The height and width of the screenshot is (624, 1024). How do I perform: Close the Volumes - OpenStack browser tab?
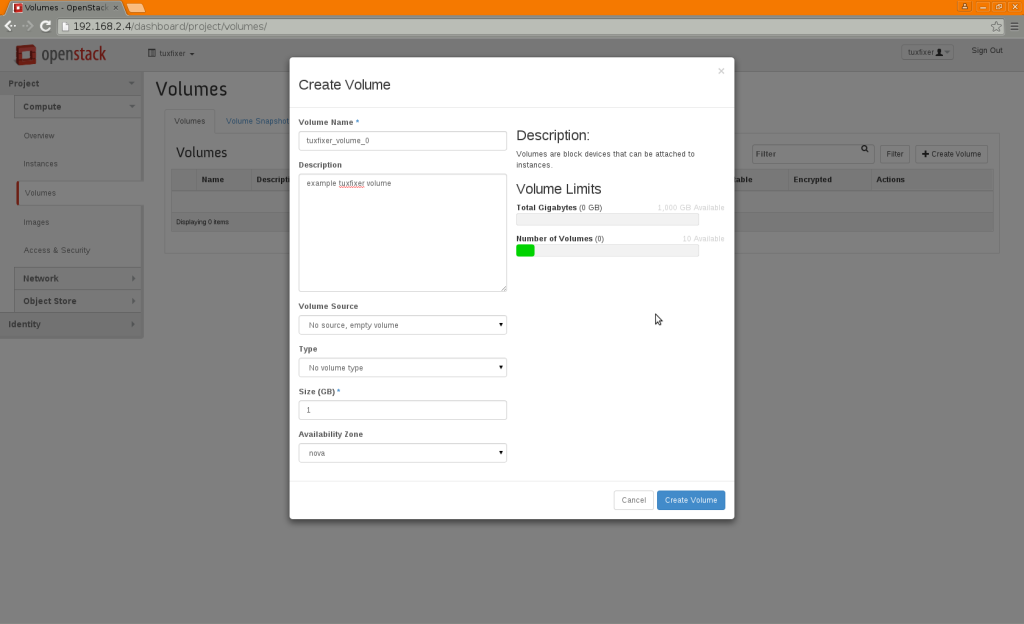[116, 8]
